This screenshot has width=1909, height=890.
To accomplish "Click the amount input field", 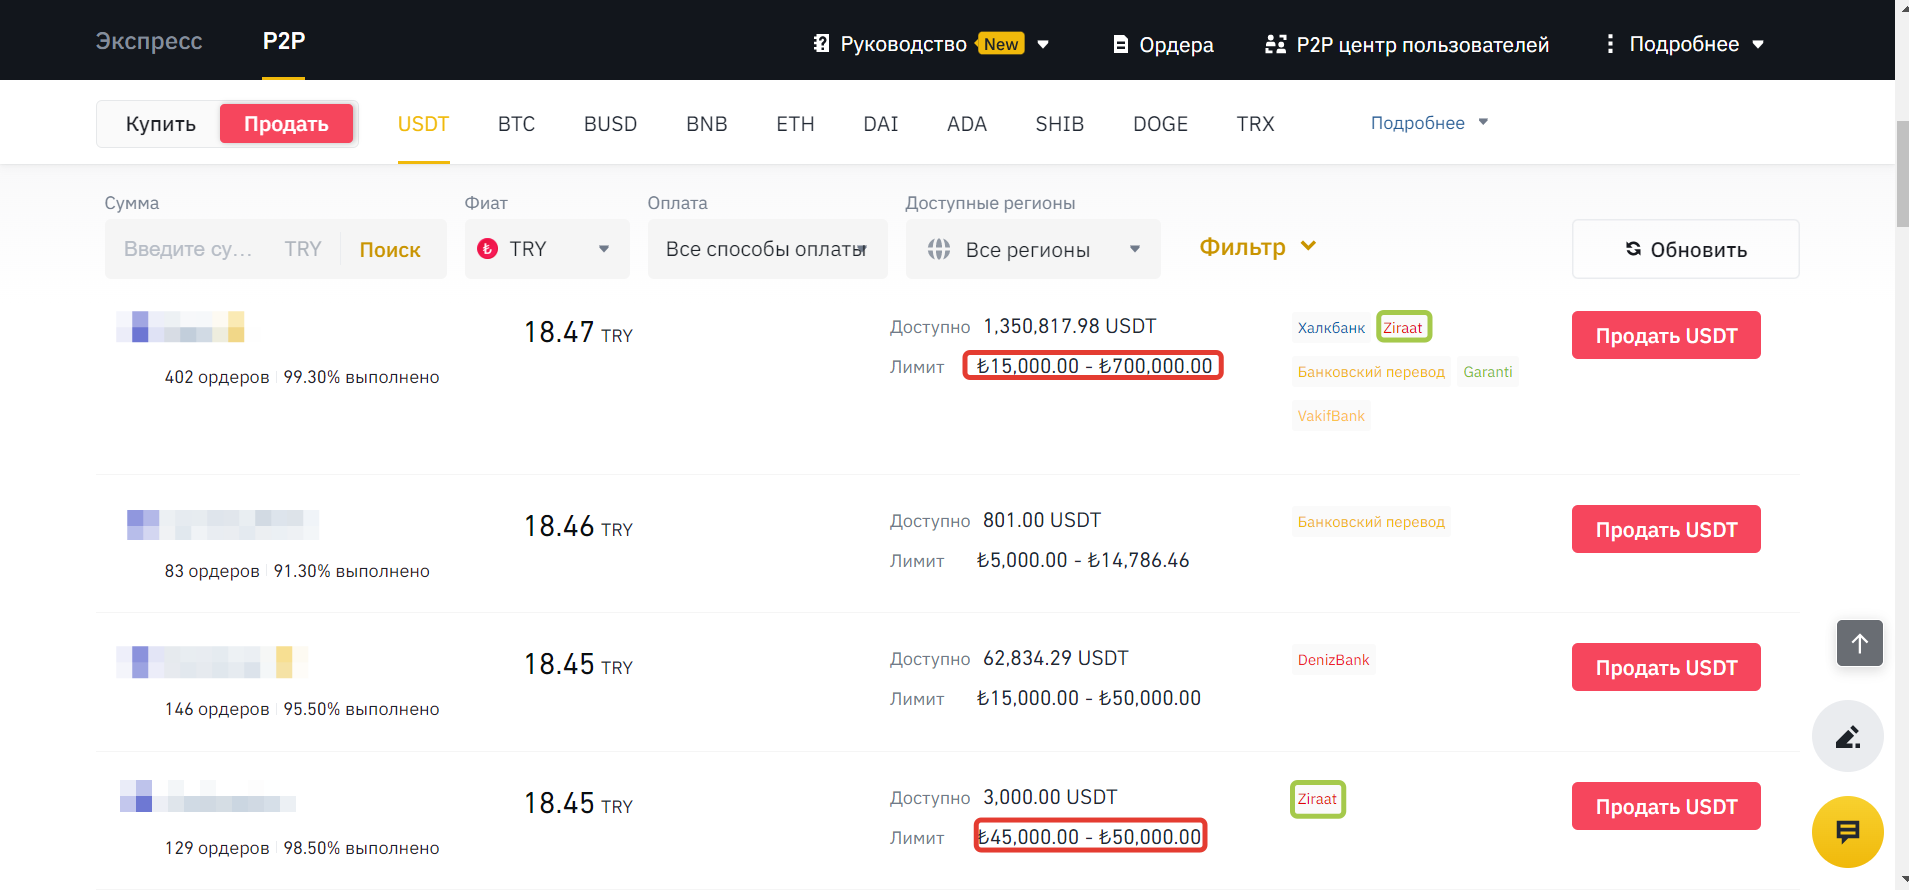I will click(x=190, y=249).
